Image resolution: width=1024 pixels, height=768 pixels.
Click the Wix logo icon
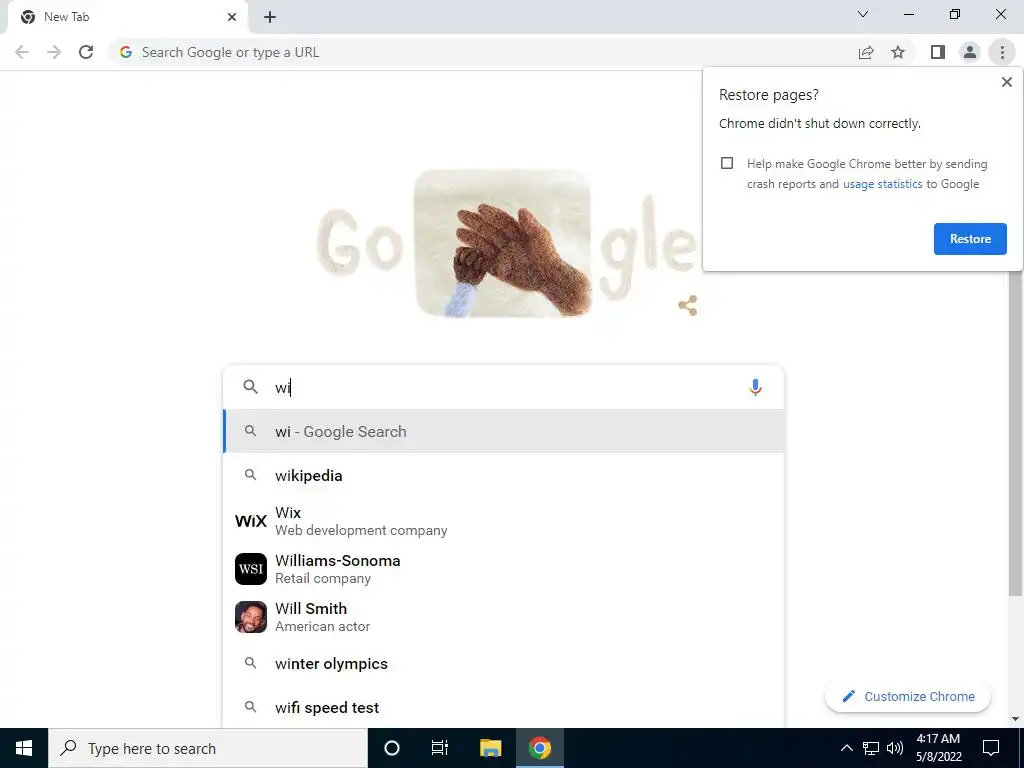point(251,521)
